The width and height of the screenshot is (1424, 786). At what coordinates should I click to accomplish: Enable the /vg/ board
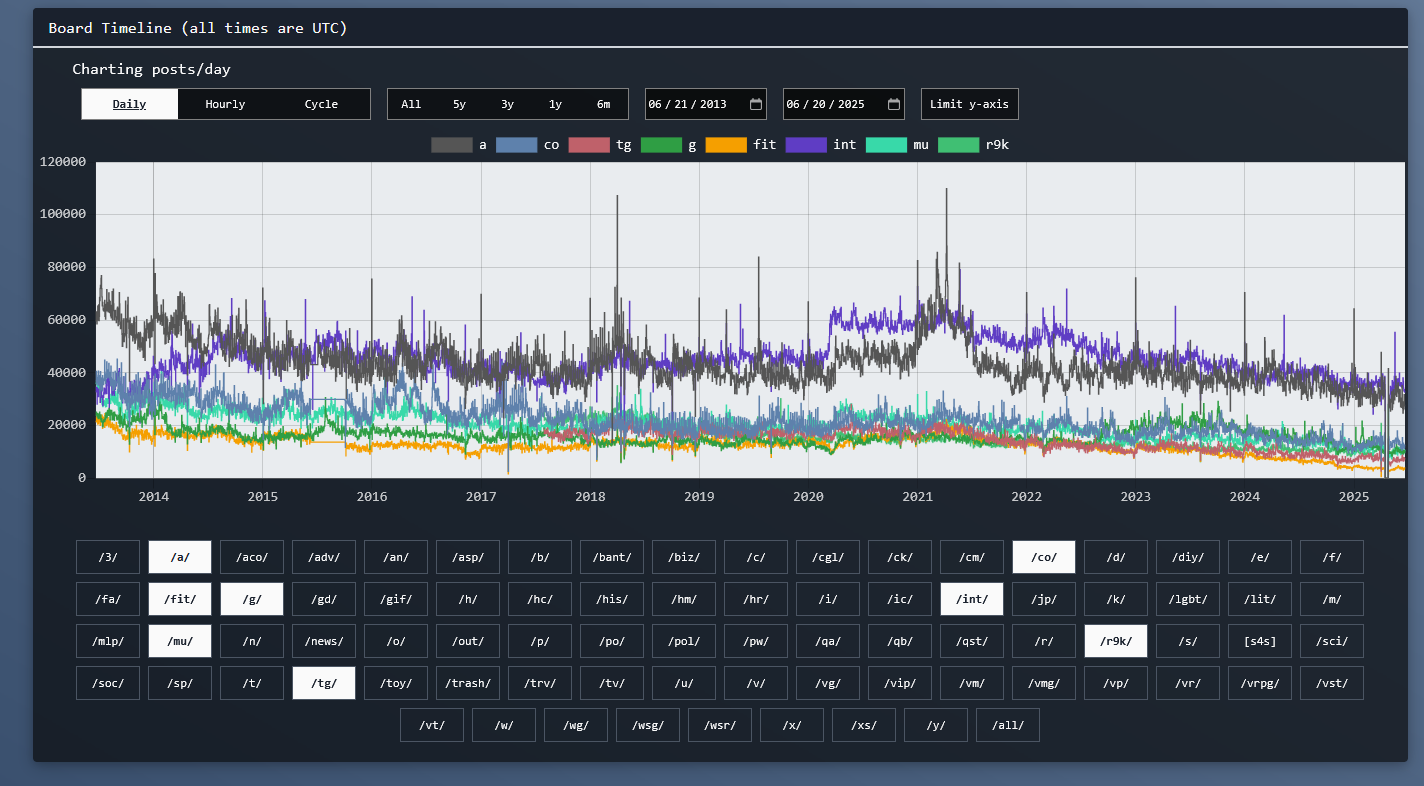[x=828, y=683]
